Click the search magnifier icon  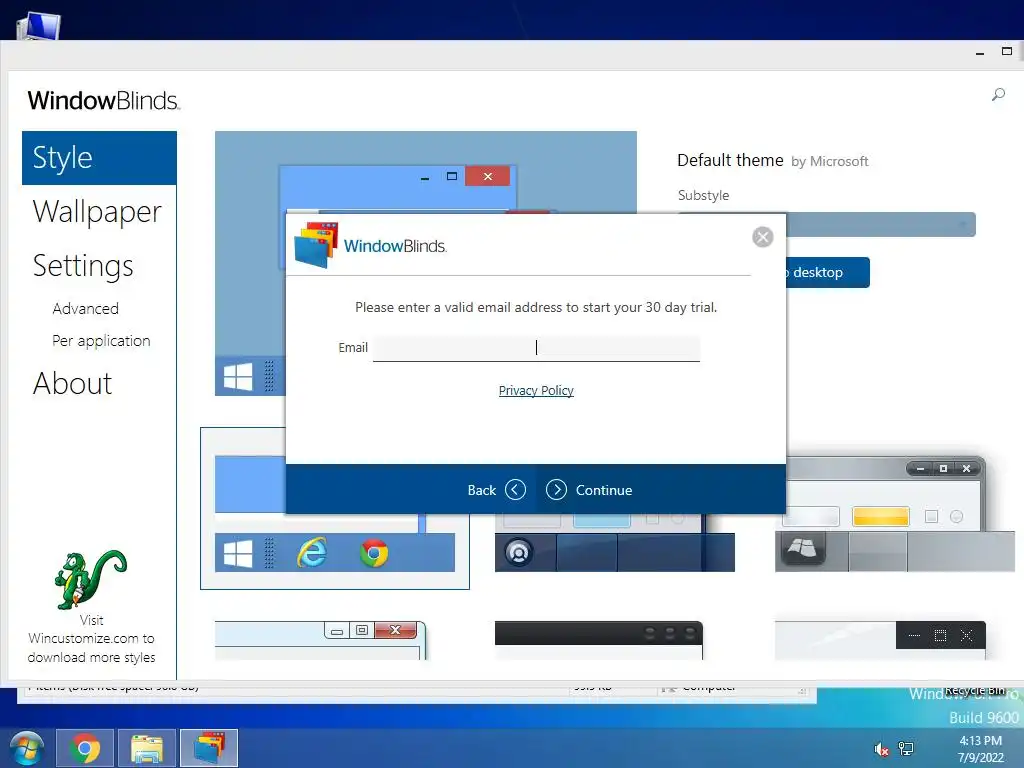click(998, 95)
